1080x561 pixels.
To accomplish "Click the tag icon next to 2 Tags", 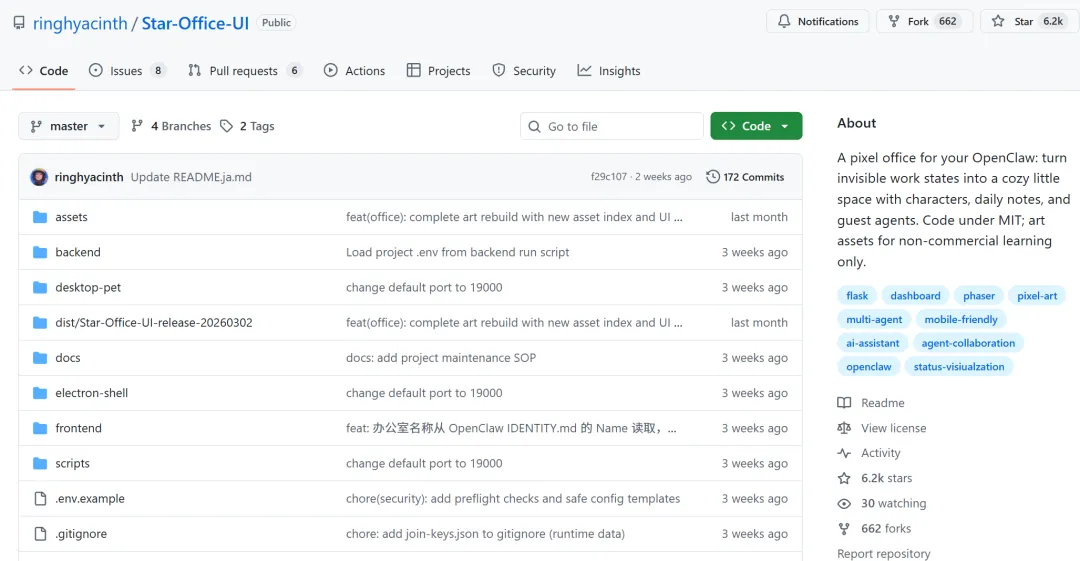I will click(227, 126).
